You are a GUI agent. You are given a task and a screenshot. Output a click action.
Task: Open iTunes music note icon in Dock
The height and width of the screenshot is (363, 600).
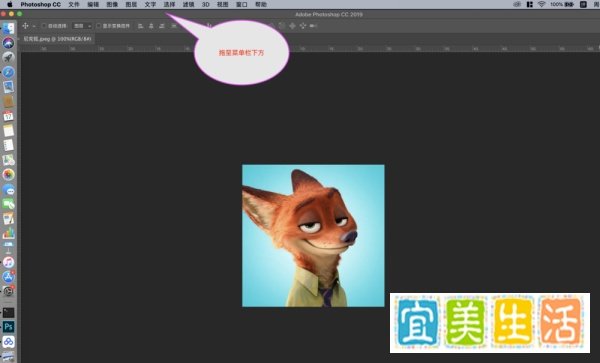pyautogui.click(x=8, y=262)
